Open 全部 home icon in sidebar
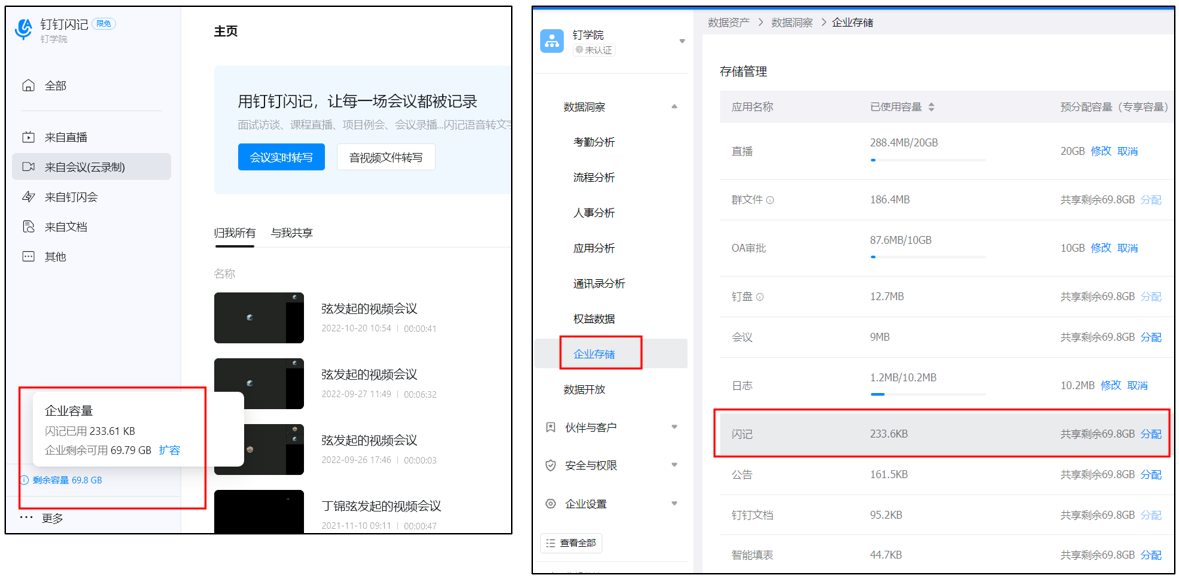 (x=28, y=86)
